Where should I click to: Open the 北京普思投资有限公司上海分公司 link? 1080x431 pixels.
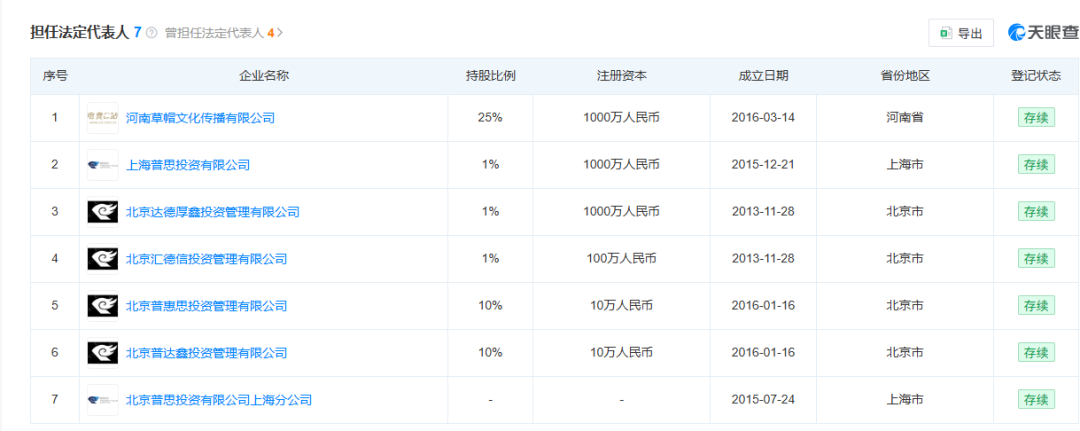coord(219,399)
